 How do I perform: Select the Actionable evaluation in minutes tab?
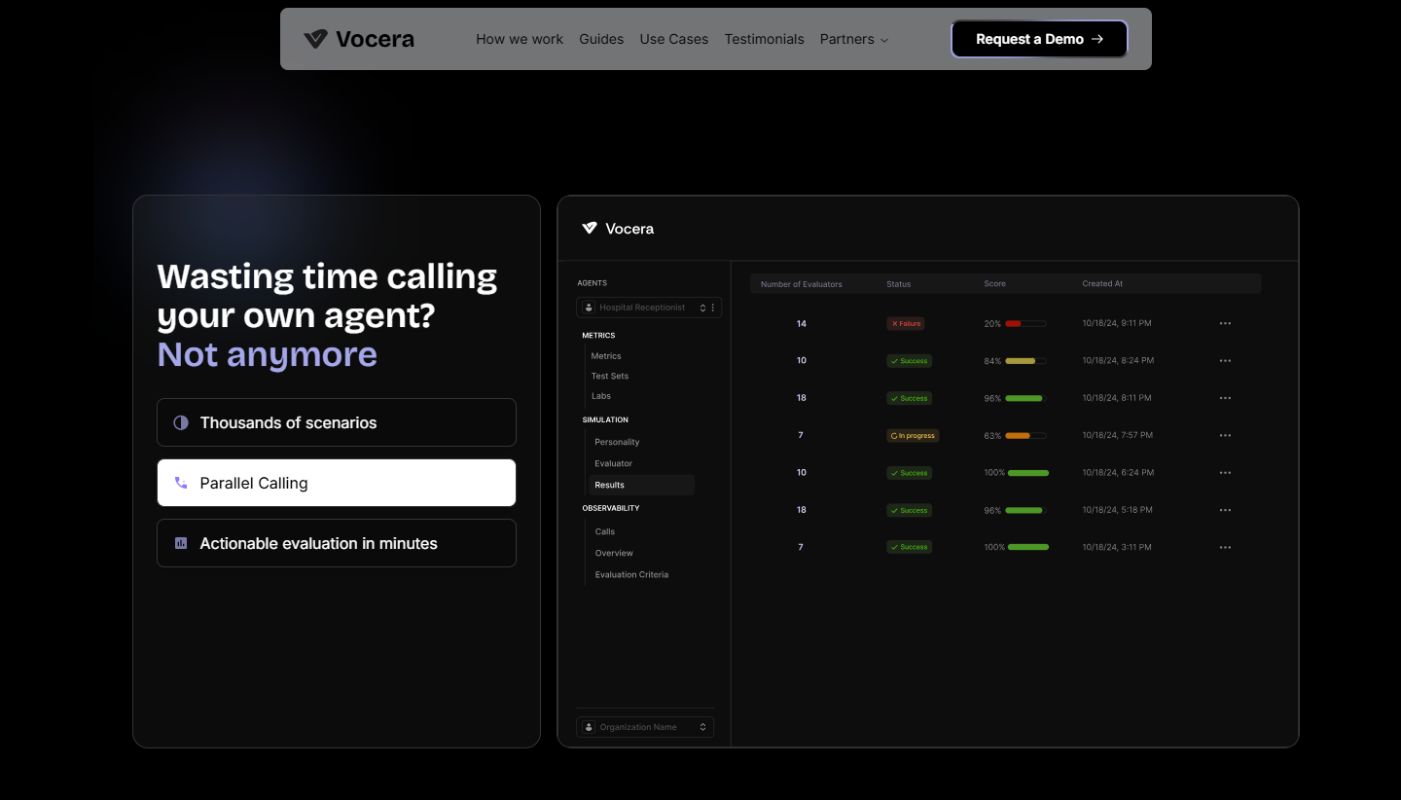click(x=336, y=543)
